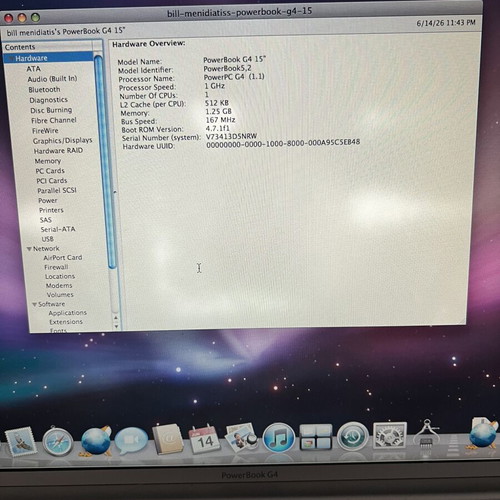The image size is (500, 500).
Task: Select Disc Burning in the sidebar
Action: [51, 110]
